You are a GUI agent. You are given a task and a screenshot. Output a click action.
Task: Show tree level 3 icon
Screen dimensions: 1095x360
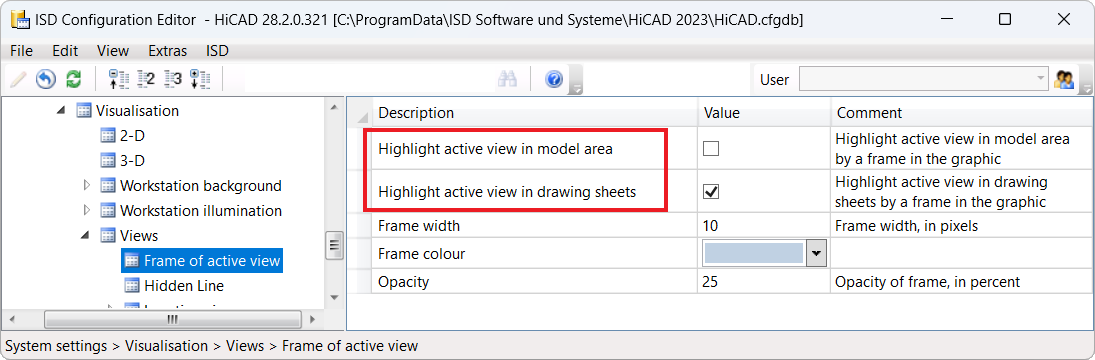click(172, 79)
